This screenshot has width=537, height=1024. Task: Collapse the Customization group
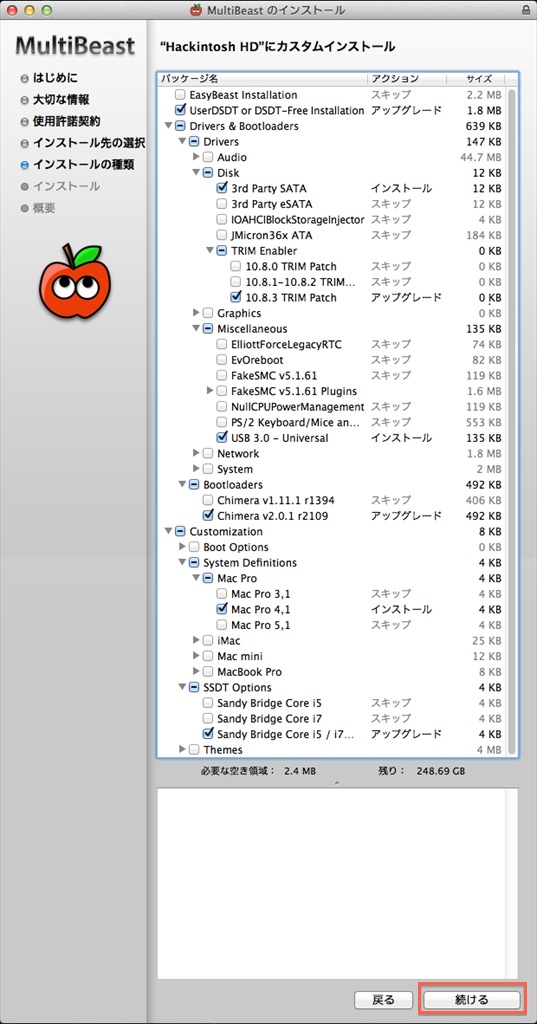coord(169,532)
